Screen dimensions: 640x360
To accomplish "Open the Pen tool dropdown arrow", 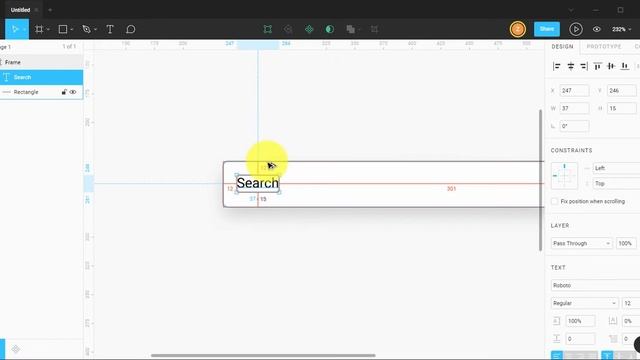I will point(96,29).
